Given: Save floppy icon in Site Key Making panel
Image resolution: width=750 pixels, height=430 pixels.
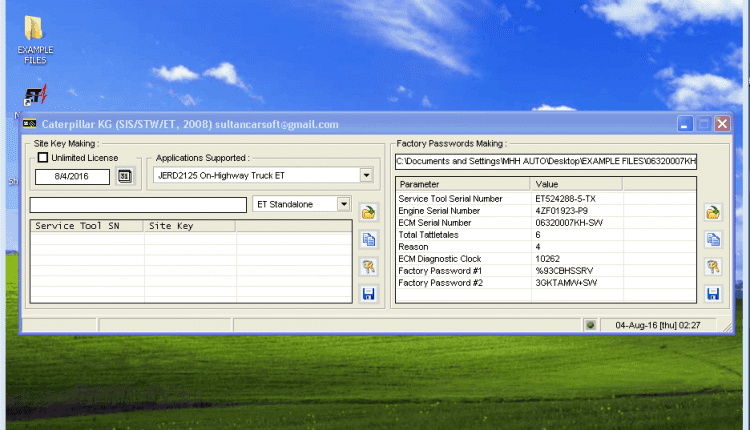Looking at the screenshot, I should click(368, 294).
